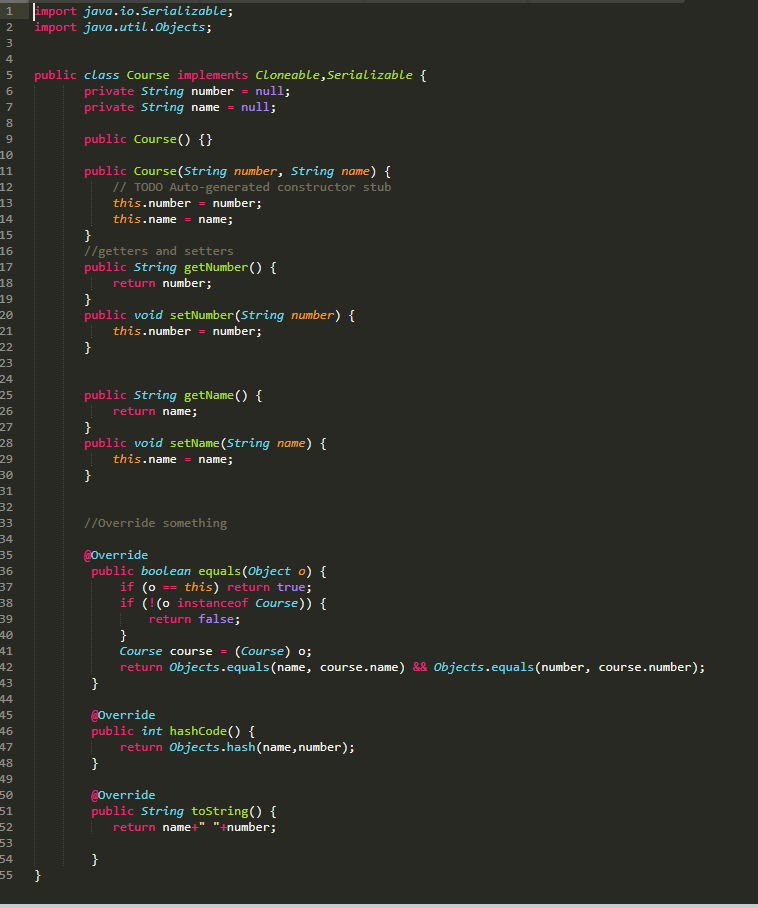Click the java.util.Objects import text

[x=148, y=27]
